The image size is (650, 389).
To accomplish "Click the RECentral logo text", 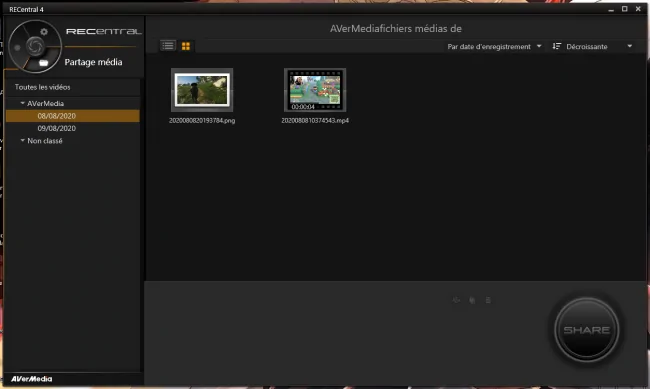I will 104,32.
